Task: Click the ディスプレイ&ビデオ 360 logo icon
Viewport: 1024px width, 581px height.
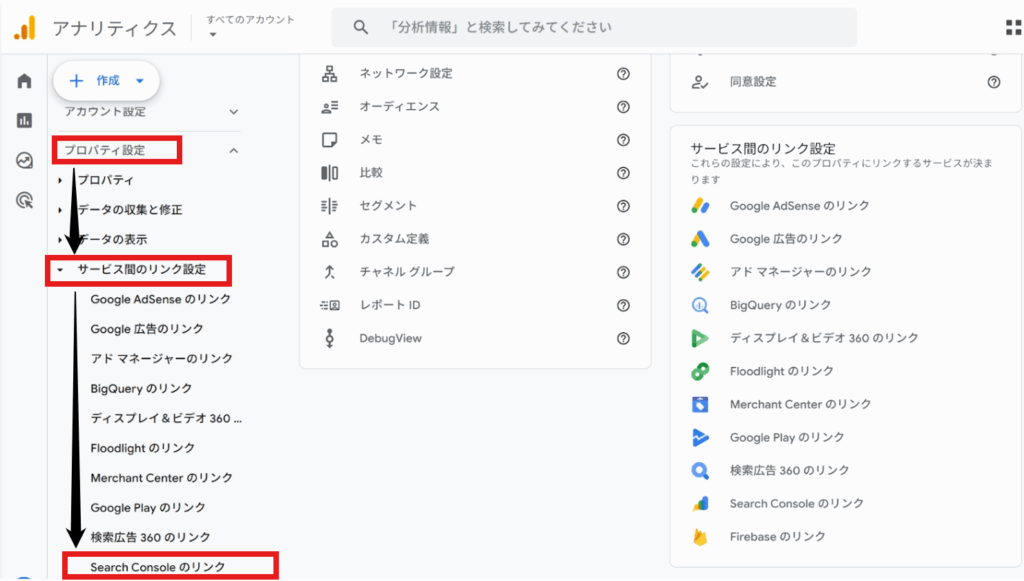Action: [700, 338]
